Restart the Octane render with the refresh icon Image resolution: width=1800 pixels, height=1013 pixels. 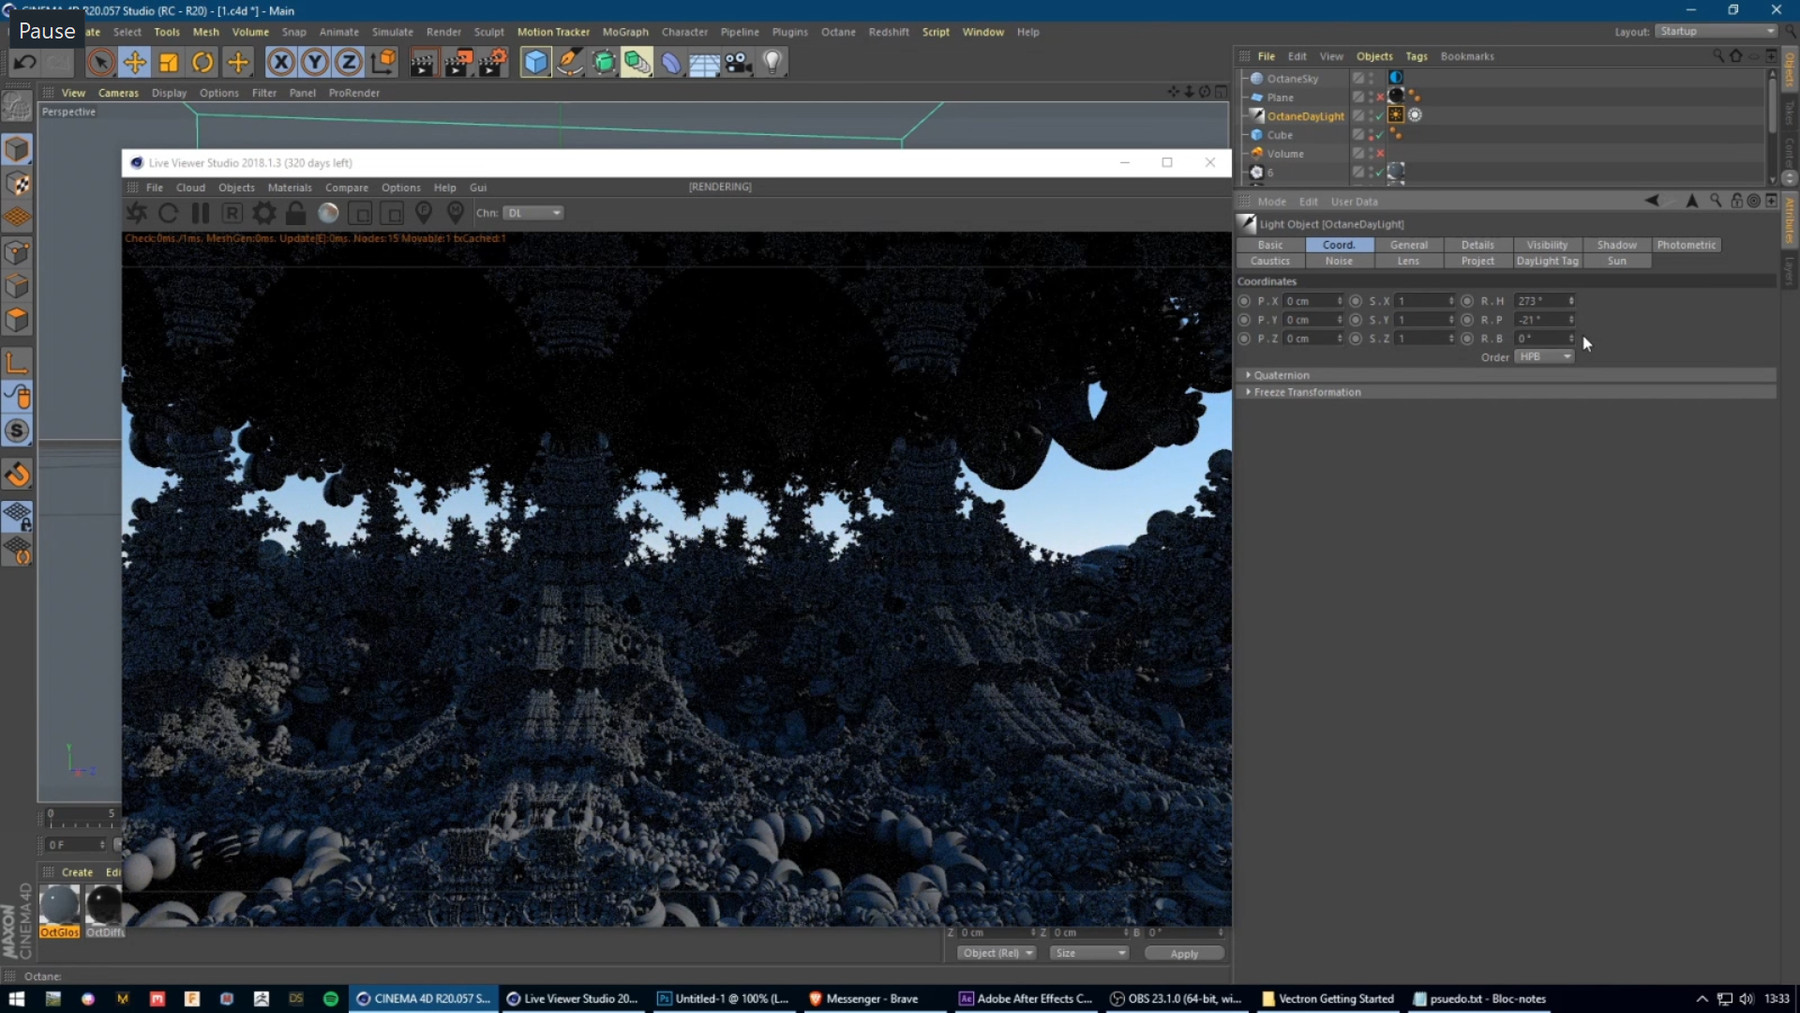[168, 212]
